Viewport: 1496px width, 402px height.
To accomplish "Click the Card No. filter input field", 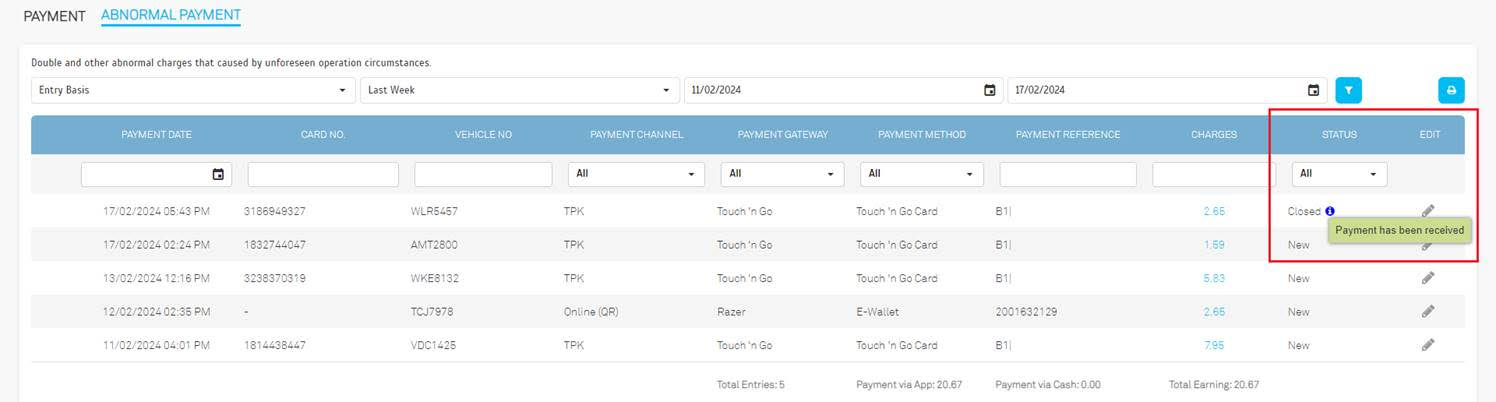I will [323, 174].
